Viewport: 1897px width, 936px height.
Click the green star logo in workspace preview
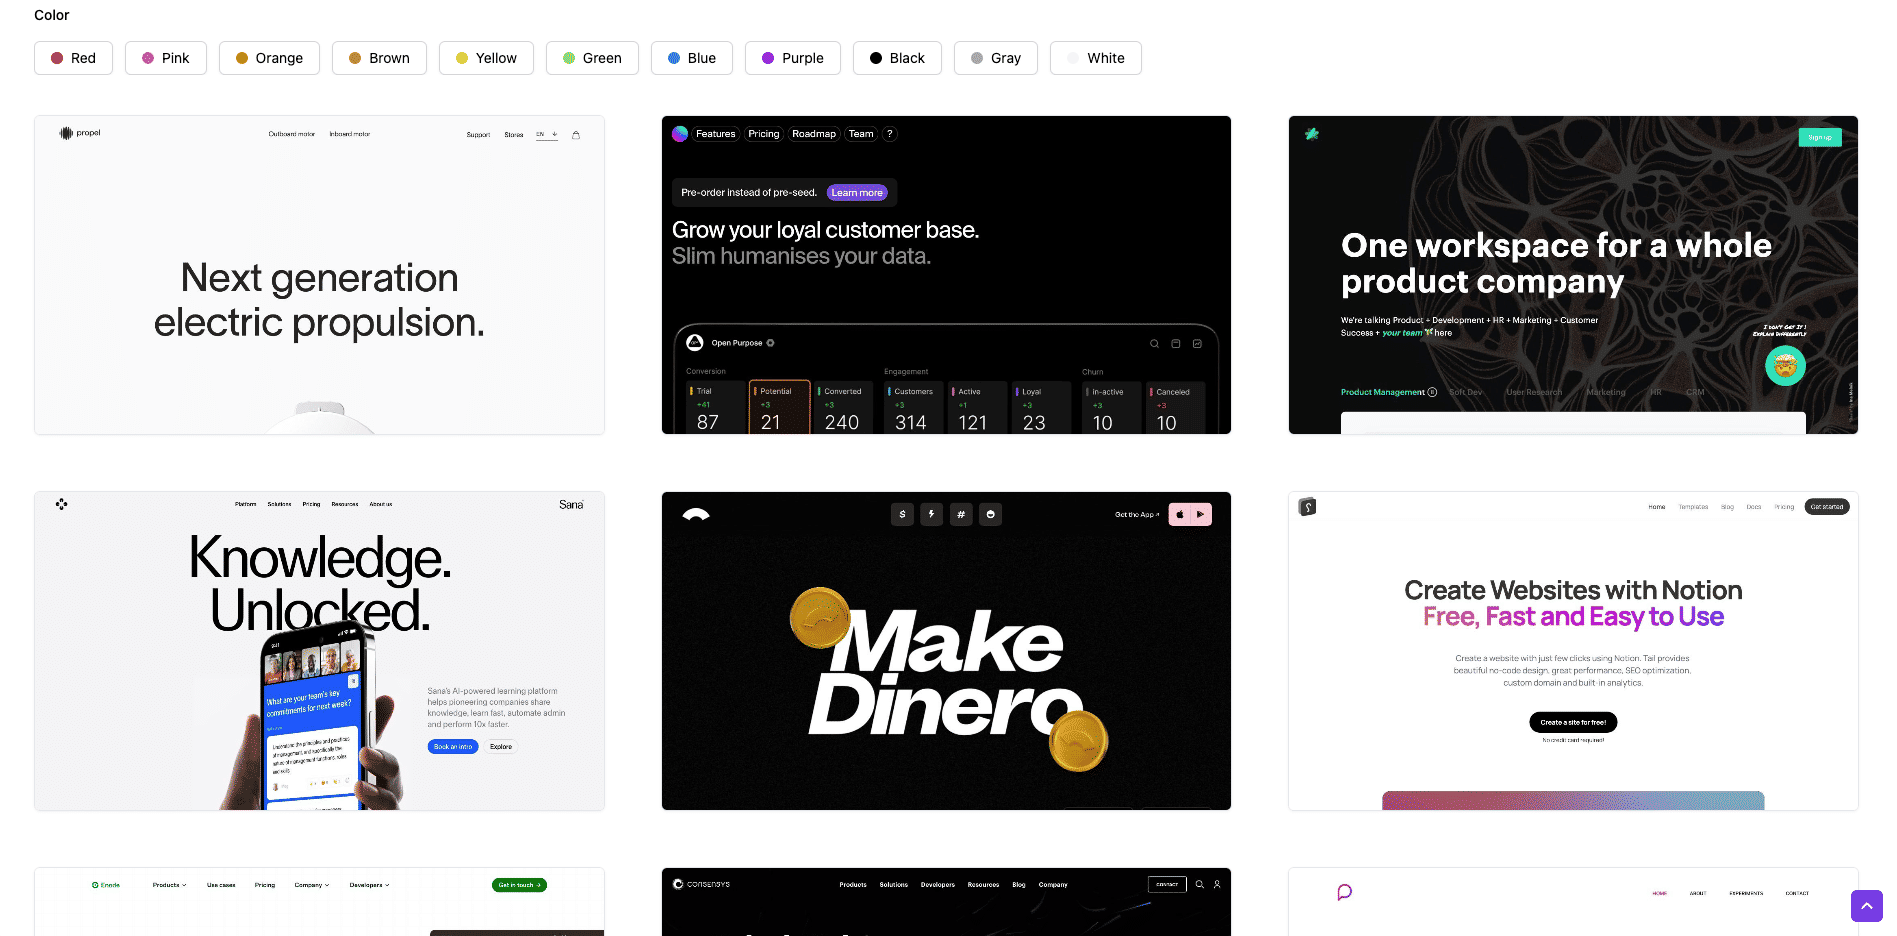[x=1312, y=134]
